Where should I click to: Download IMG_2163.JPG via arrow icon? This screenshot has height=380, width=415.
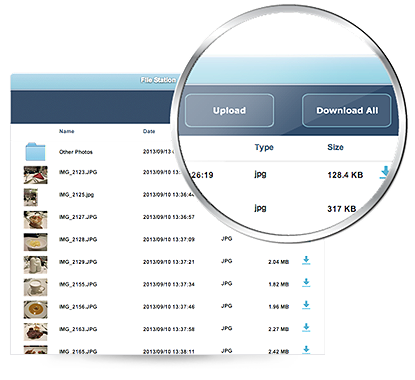(306, 328)
